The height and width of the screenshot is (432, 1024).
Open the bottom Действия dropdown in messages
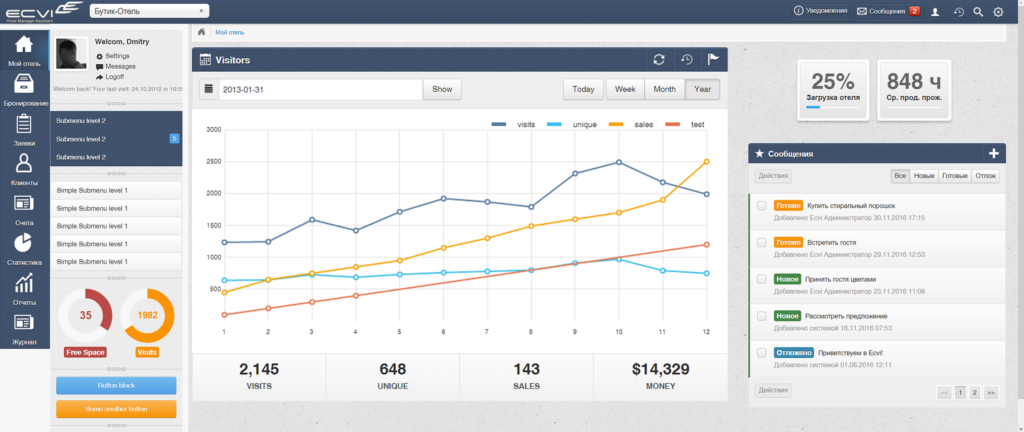[x=773, y=391]
